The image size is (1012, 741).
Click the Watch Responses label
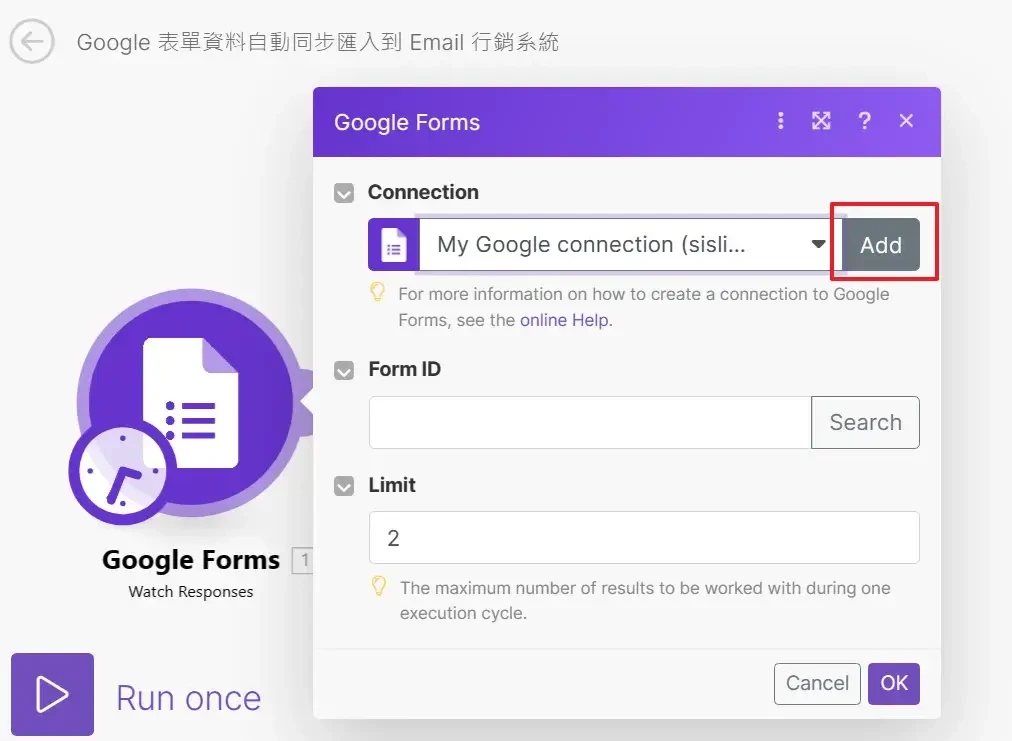click(x=190, y=592)
